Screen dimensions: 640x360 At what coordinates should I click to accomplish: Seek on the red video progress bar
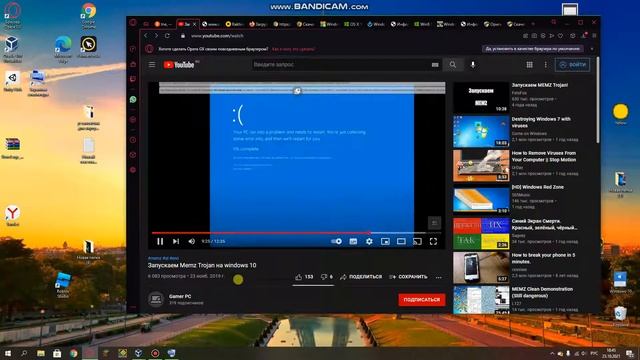[x=261, y=233]
